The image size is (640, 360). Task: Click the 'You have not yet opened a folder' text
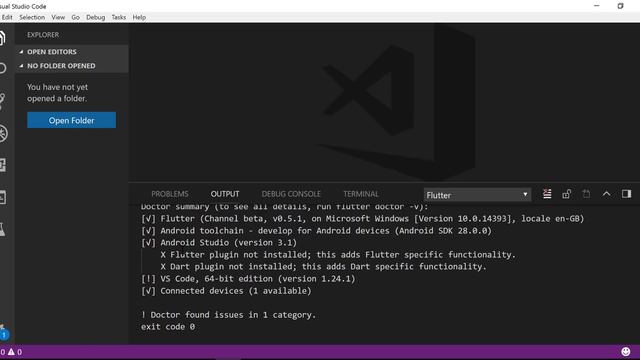click(58, 93)
